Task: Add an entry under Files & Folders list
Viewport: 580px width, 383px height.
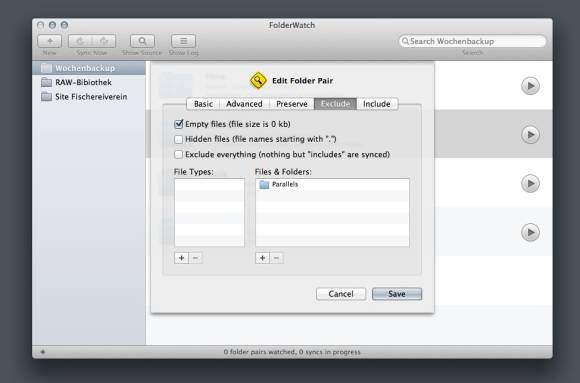Action: 262,258
